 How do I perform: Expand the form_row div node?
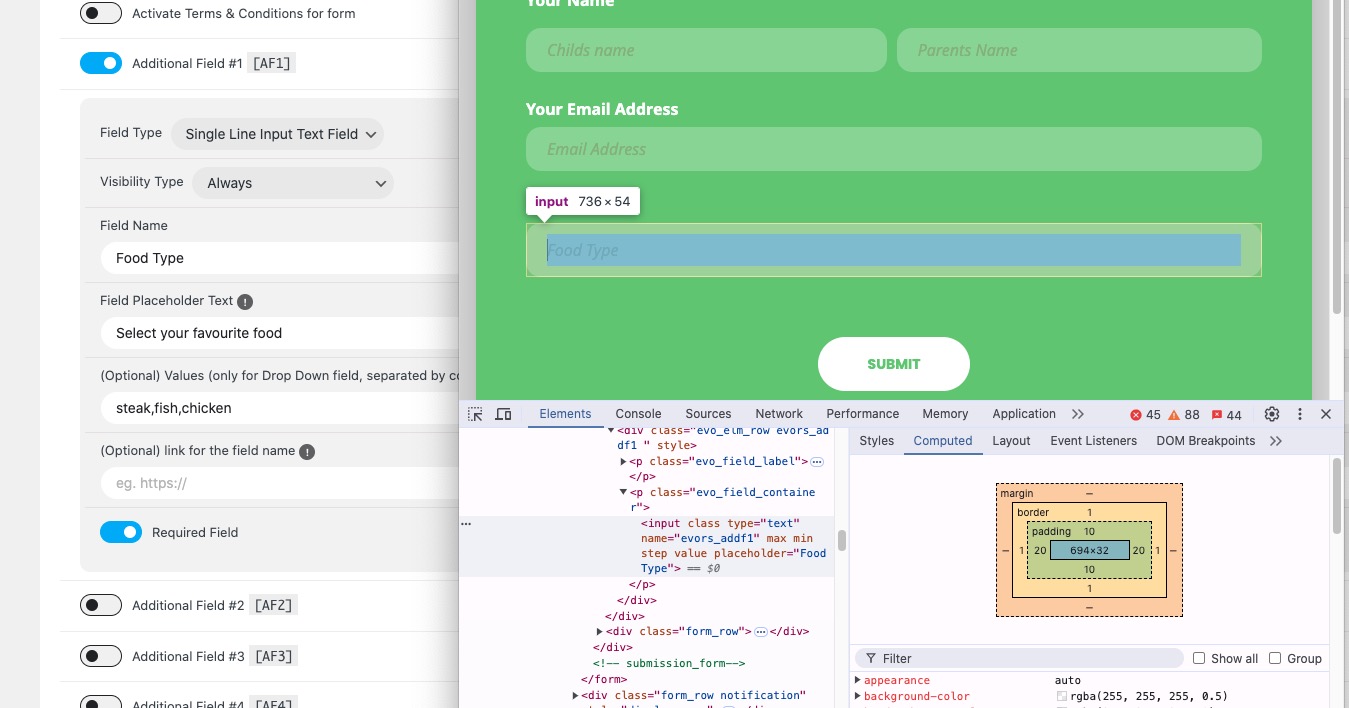tap(600, 632)
